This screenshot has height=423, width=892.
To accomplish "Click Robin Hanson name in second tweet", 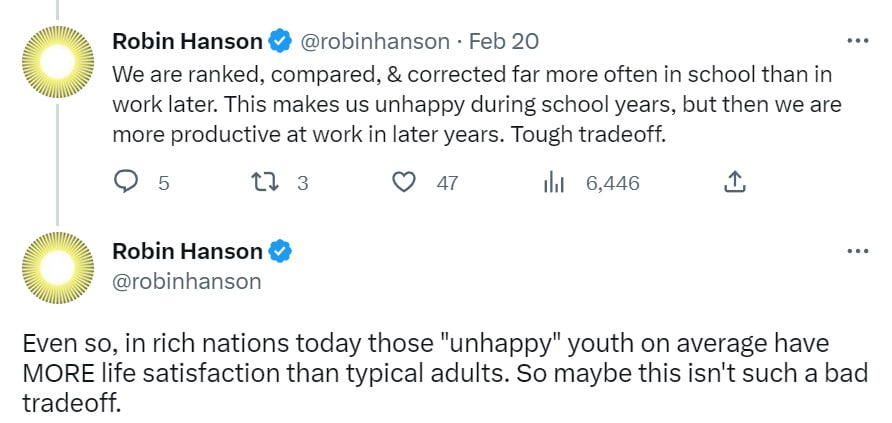I will click(x=188, y=251).
